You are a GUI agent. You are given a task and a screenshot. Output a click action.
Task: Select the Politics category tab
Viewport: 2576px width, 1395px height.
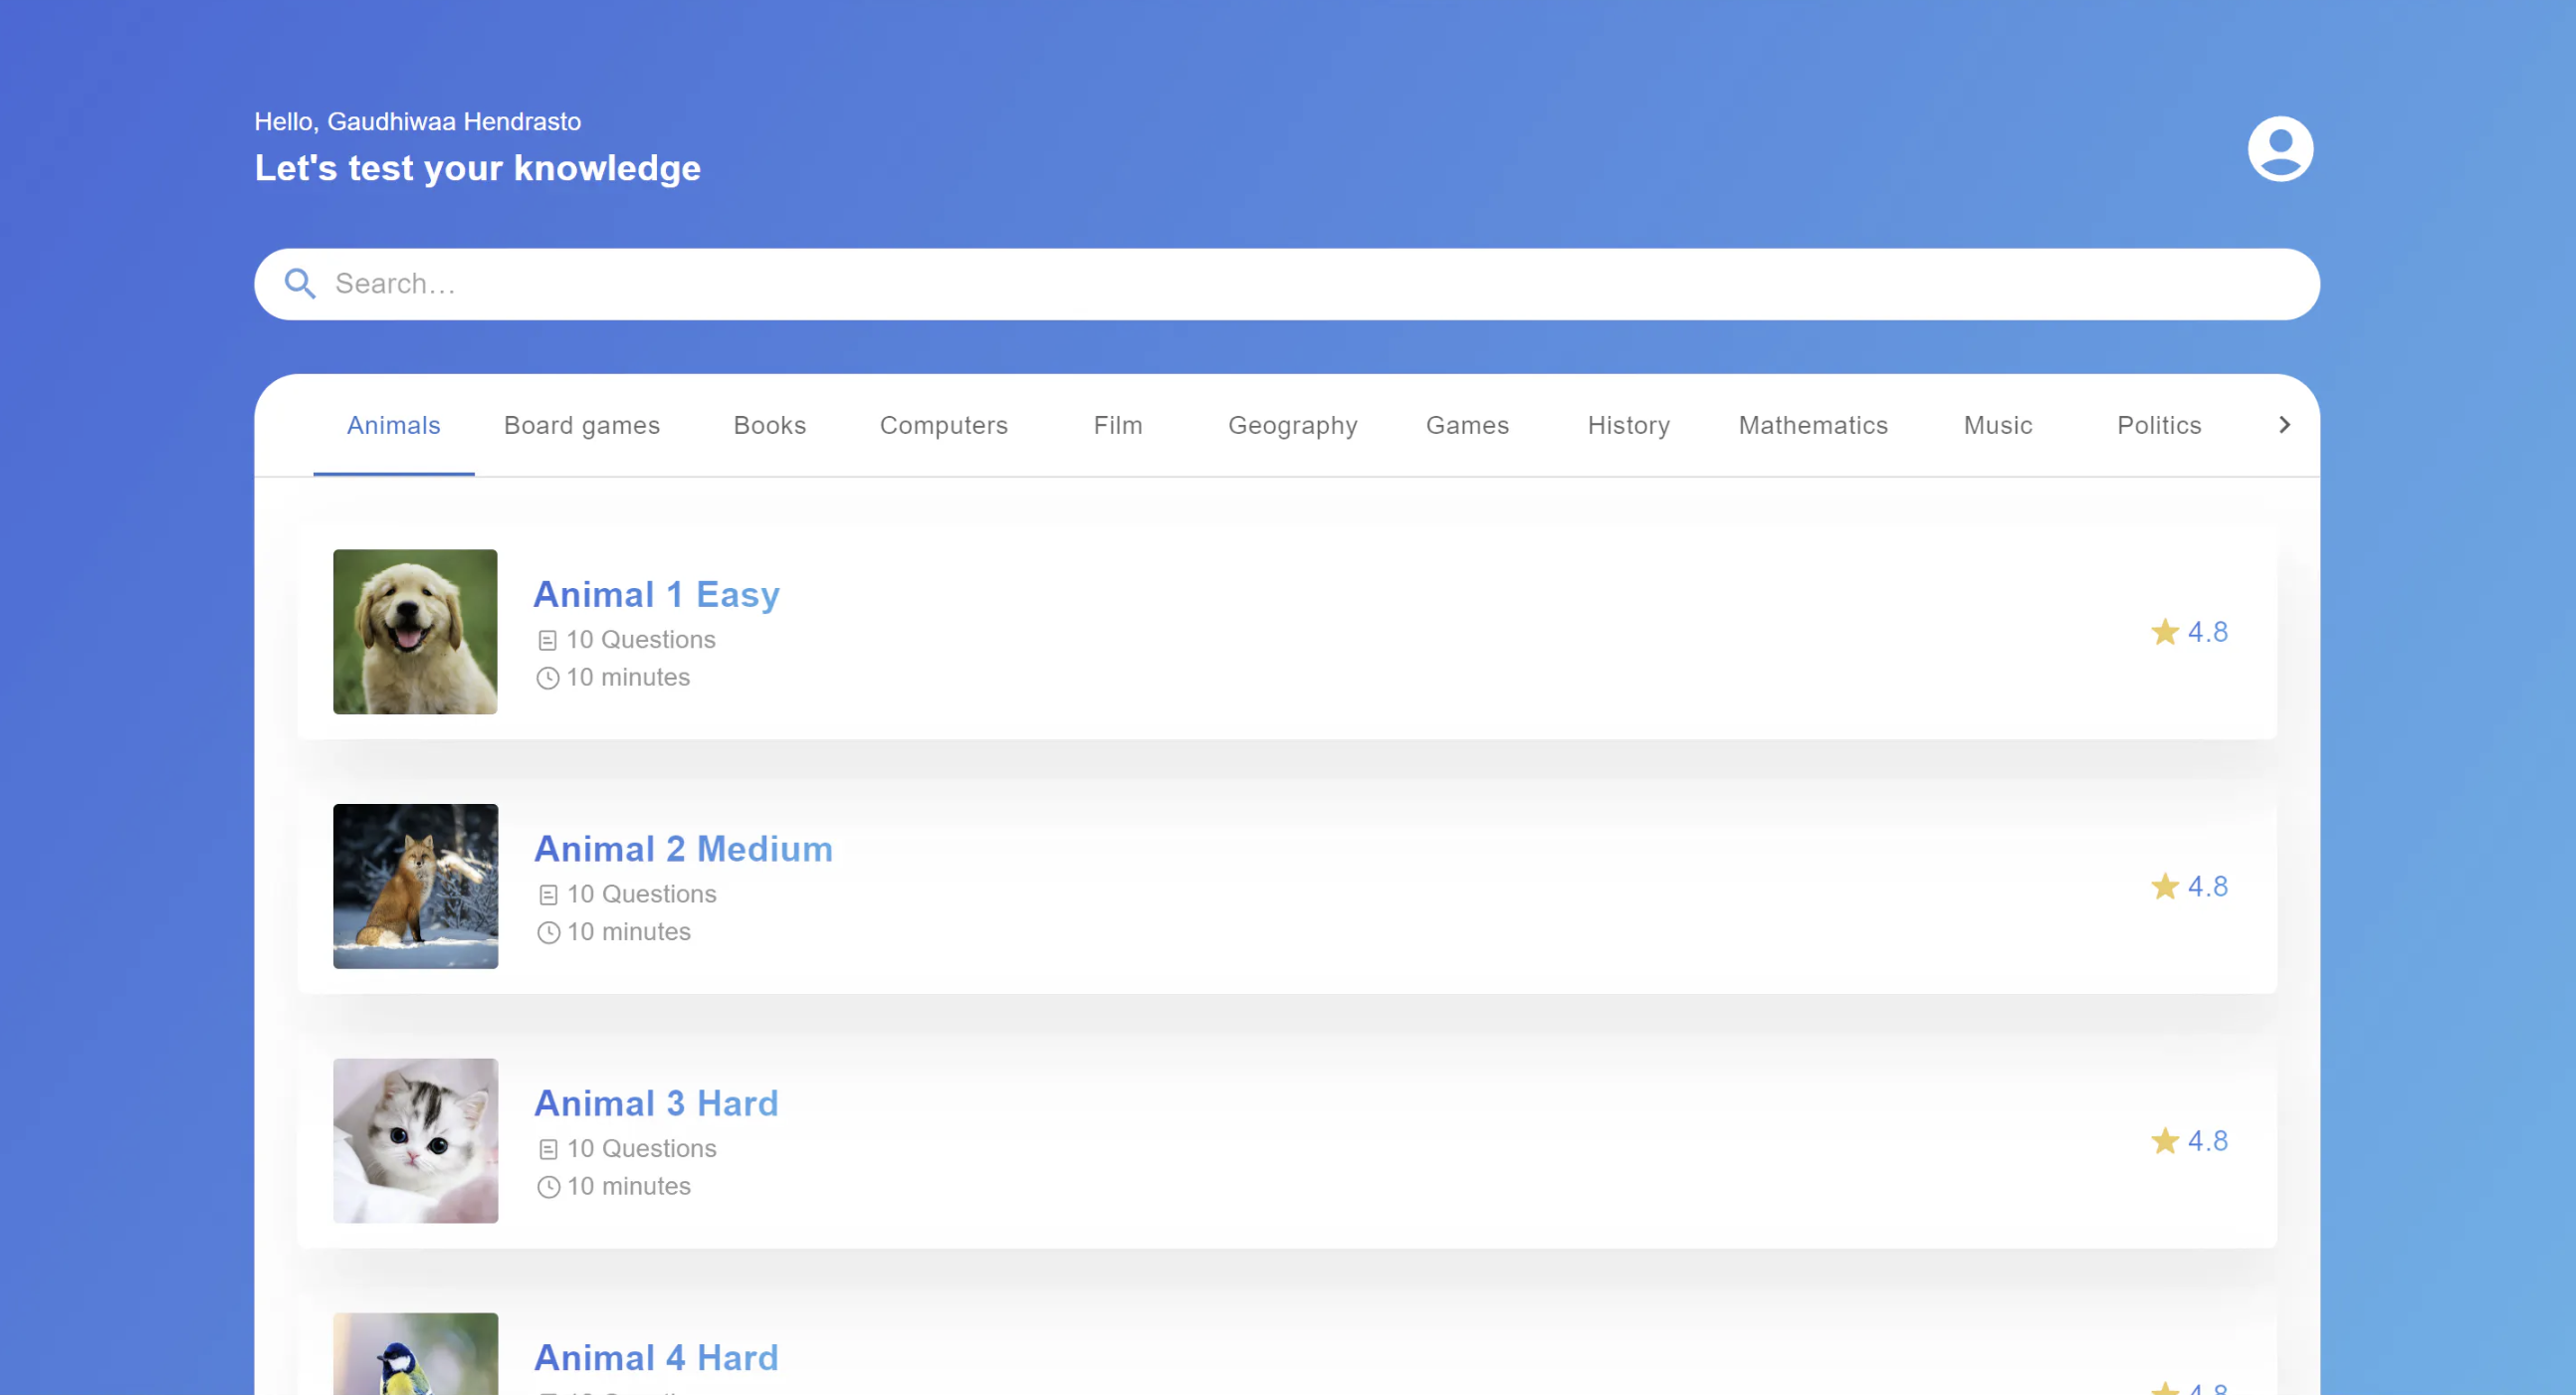point(2158,425)
